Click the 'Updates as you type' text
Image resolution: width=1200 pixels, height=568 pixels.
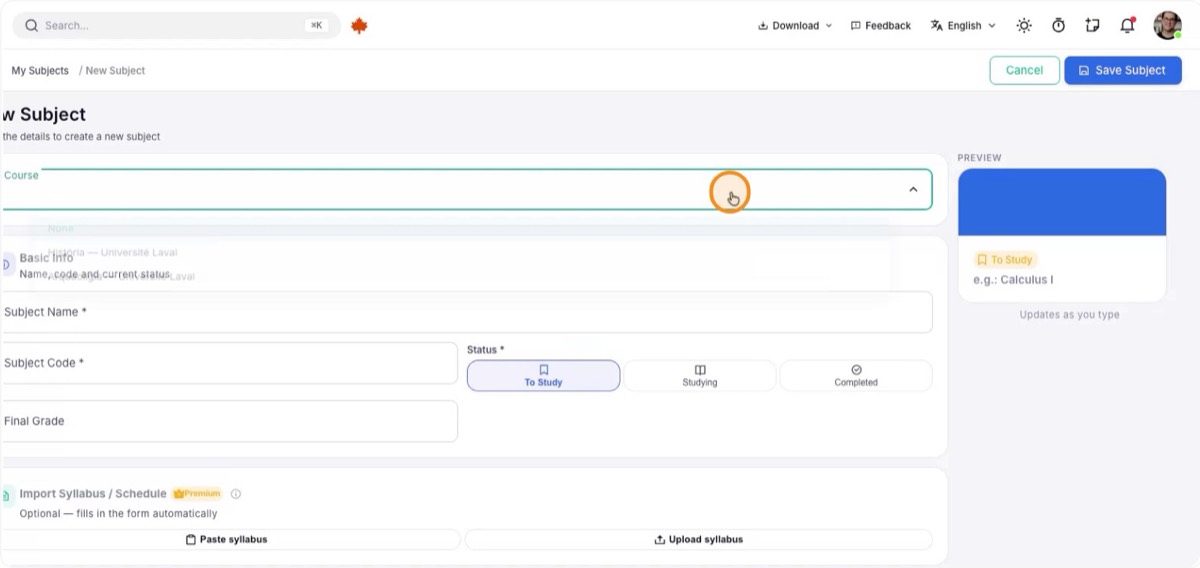click(x=1069, y=315)
